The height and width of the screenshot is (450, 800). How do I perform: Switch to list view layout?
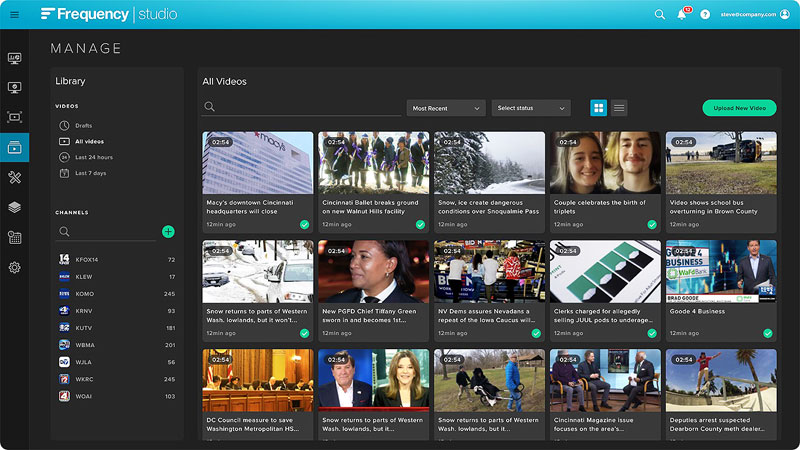coord(619,108)
